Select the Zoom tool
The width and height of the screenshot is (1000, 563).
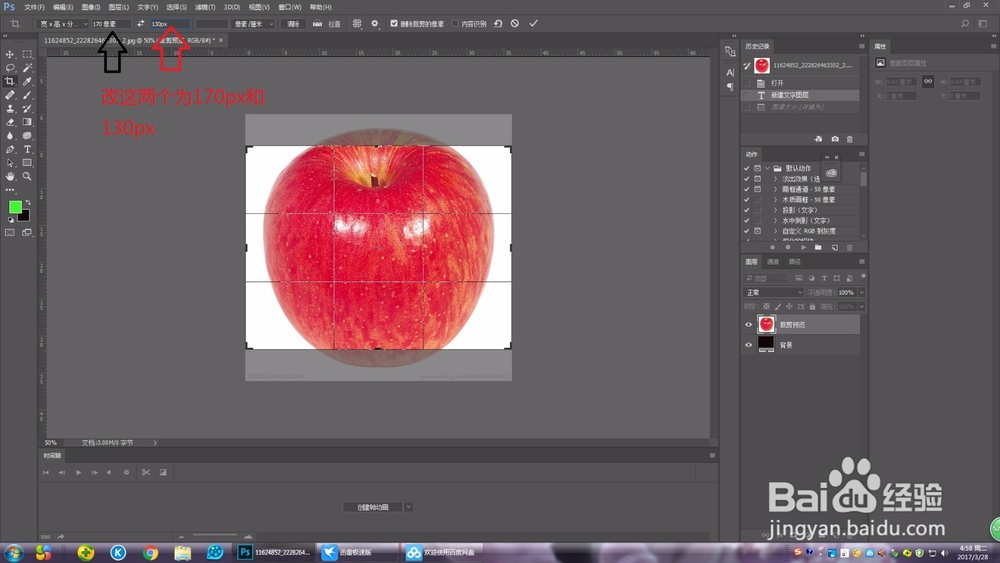click(x=27, y=176)
